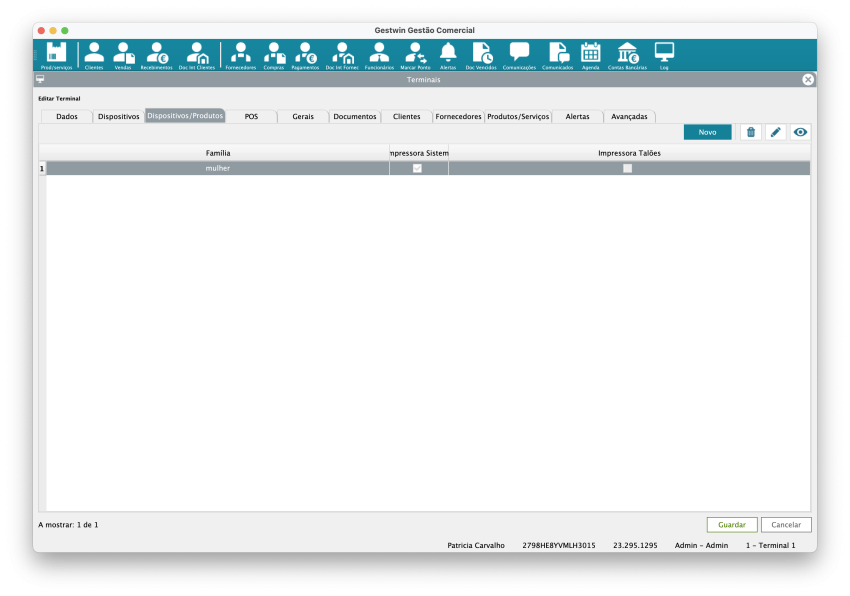Open the Avançadas tab
Image resolution: width=850 pixels, height=596 pixels.
(x=630, y=116)
